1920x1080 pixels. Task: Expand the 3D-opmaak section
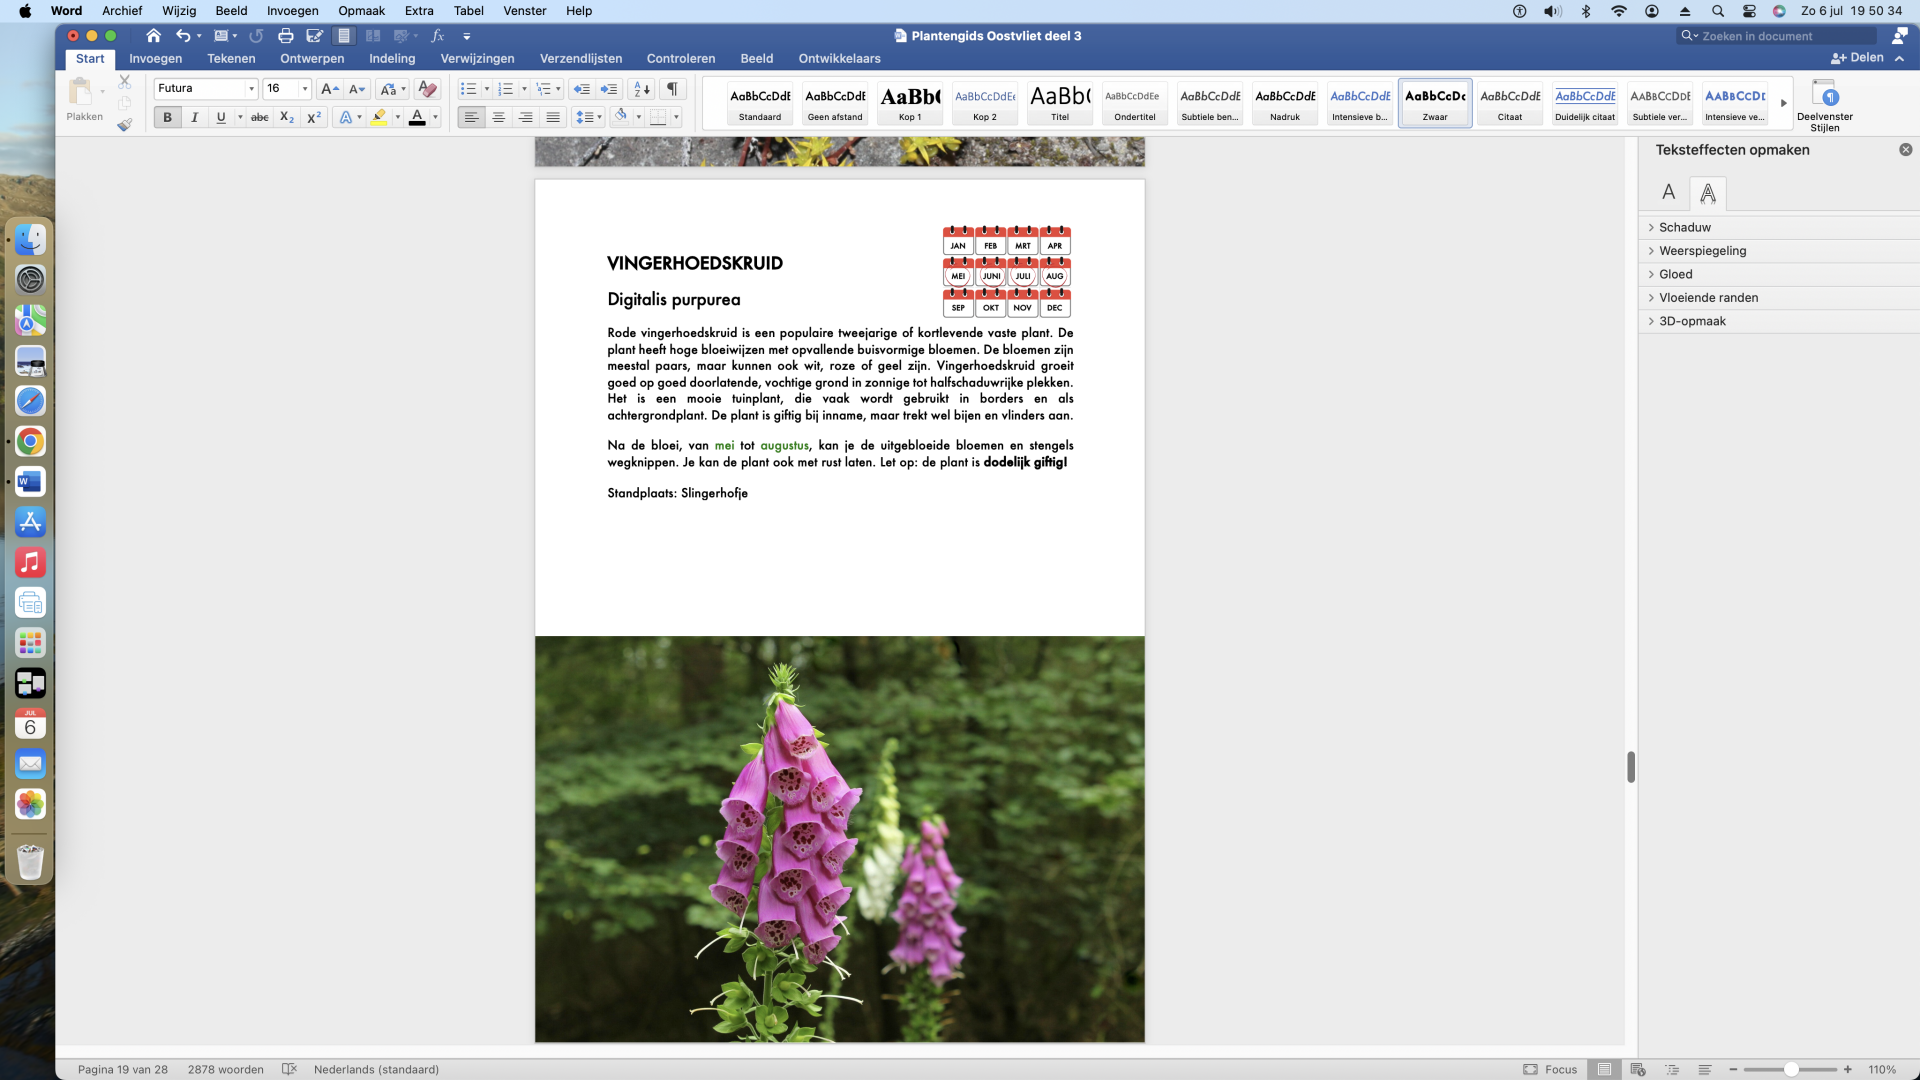pos(1692,321)
